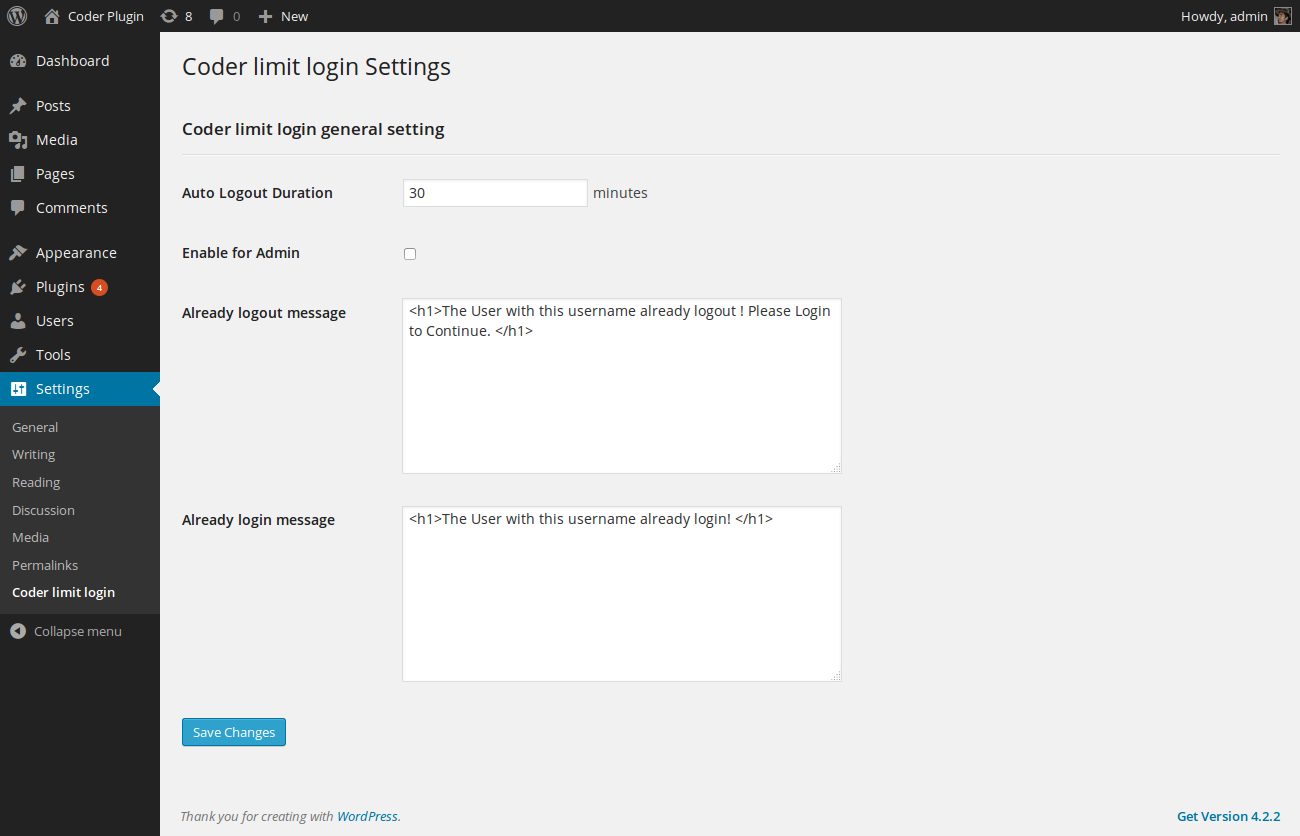Select Coder limit login submenu item
Screen dimensions: 1300x836
click(63, 592)
